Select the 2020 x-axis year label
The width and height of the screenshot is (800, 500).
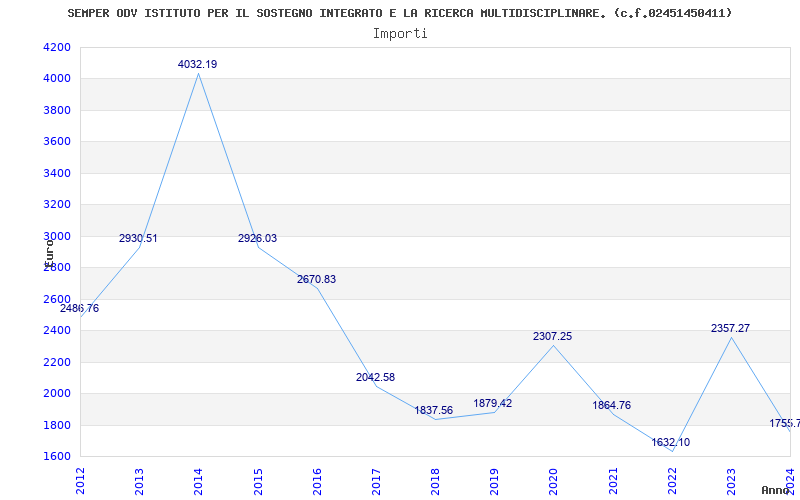click(x=554, y=481)
